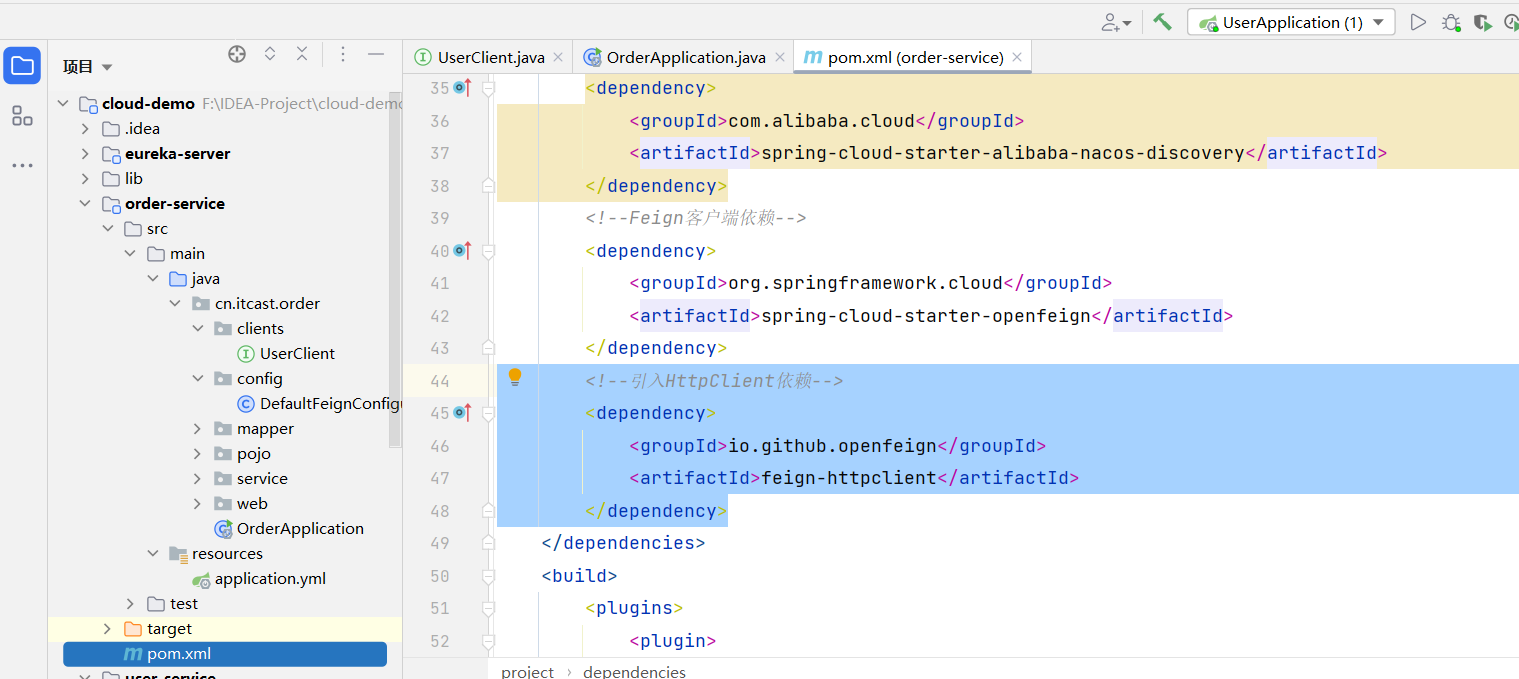Click the intention lightbulb on line 44
This screenshot has height=679, width=1519.
tap(515, 377)
